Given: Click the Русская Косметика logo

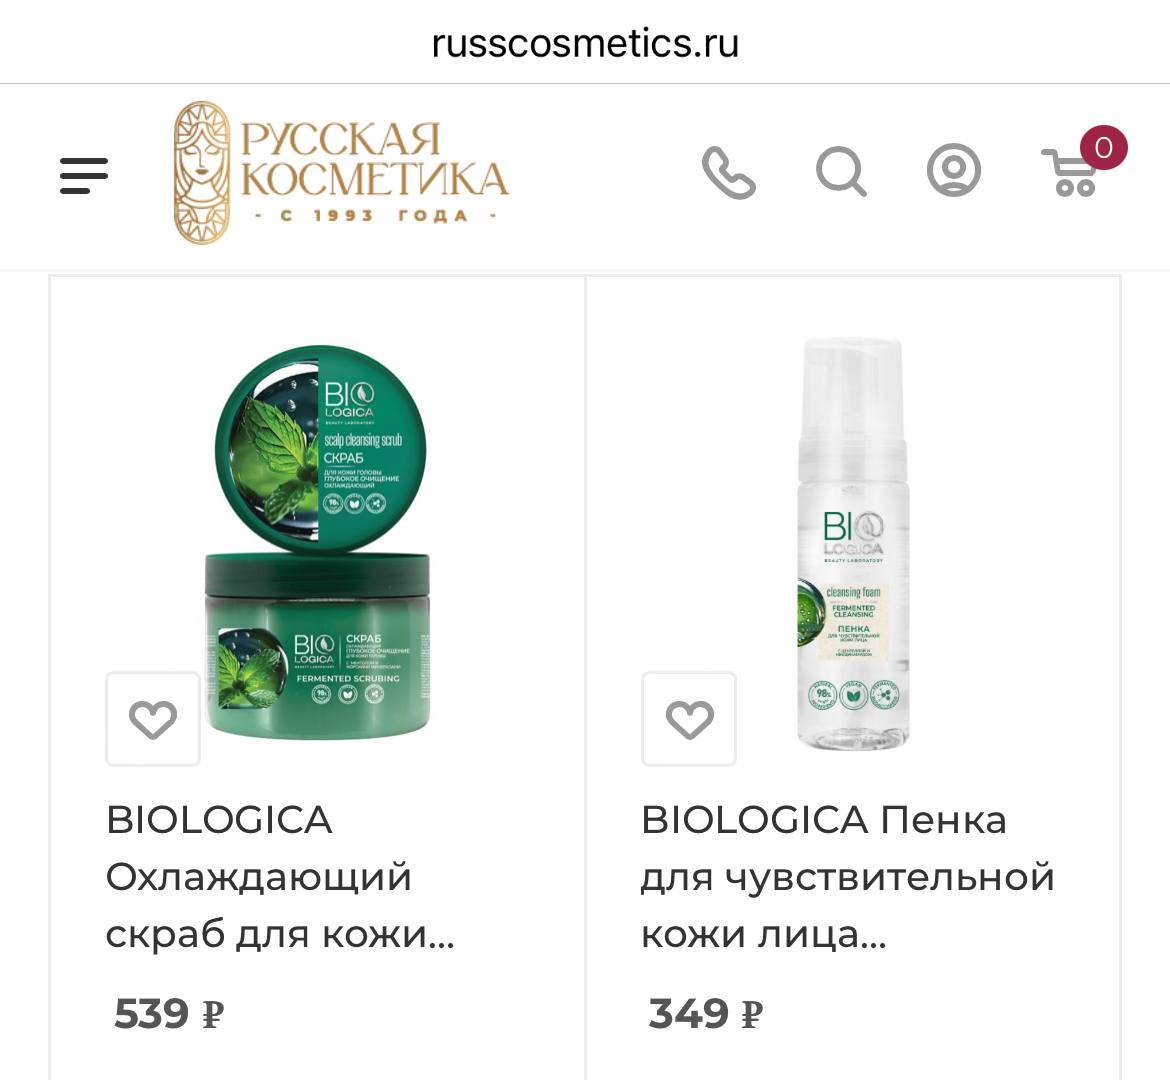Looking at the screenshot, I should tap(340, 172).
